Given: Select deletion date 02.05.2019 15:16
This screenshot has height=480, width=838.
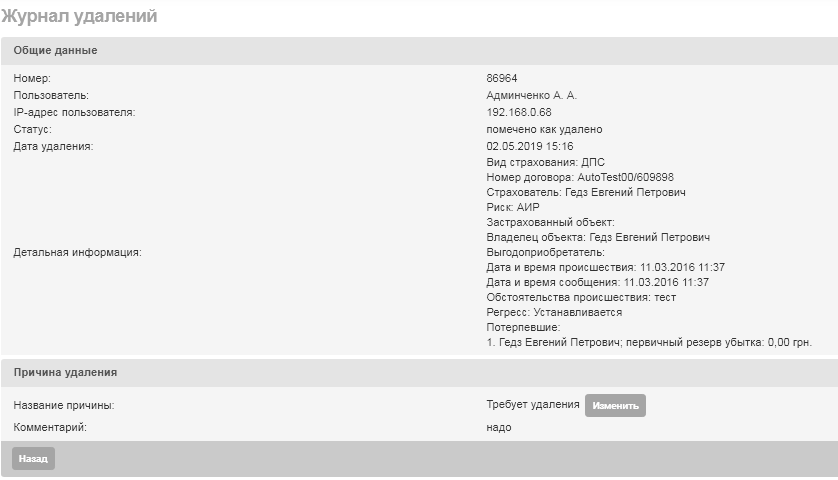Looking at the screenshot, I should click(x=530, y=146).
